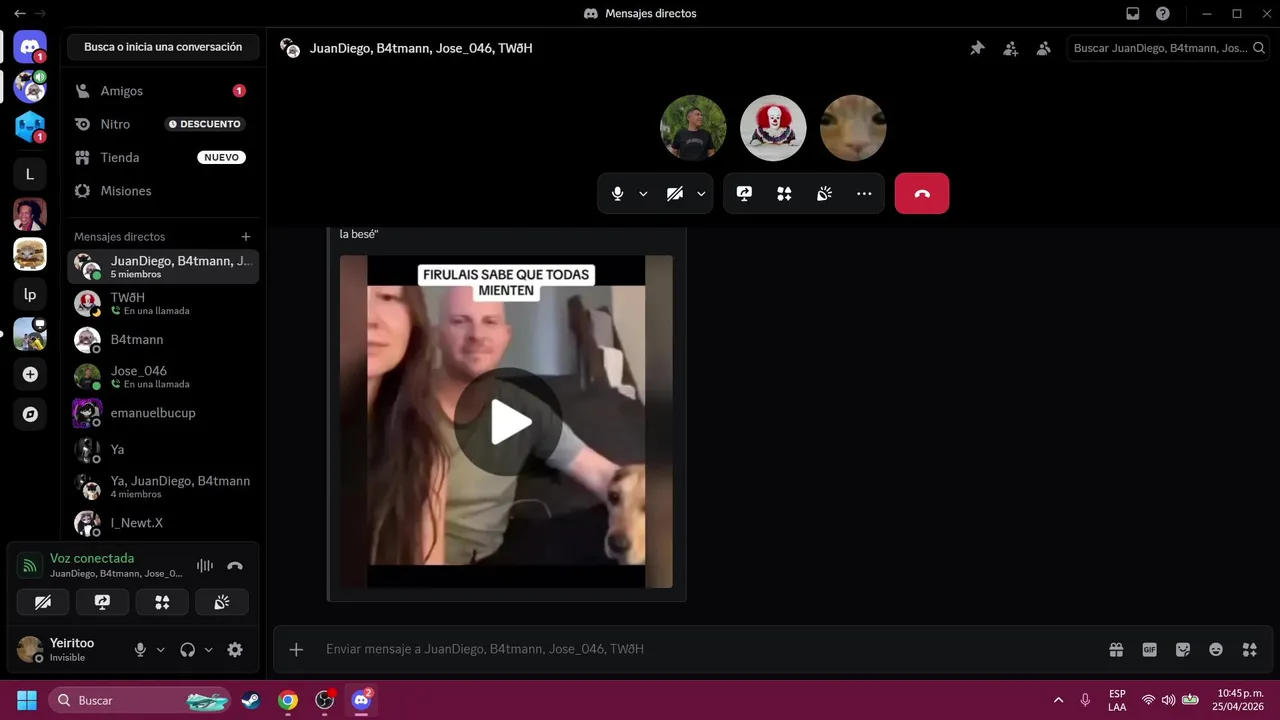Open input device dropdown in user panel
The image size is (1280, 720).
pos(160,650)
